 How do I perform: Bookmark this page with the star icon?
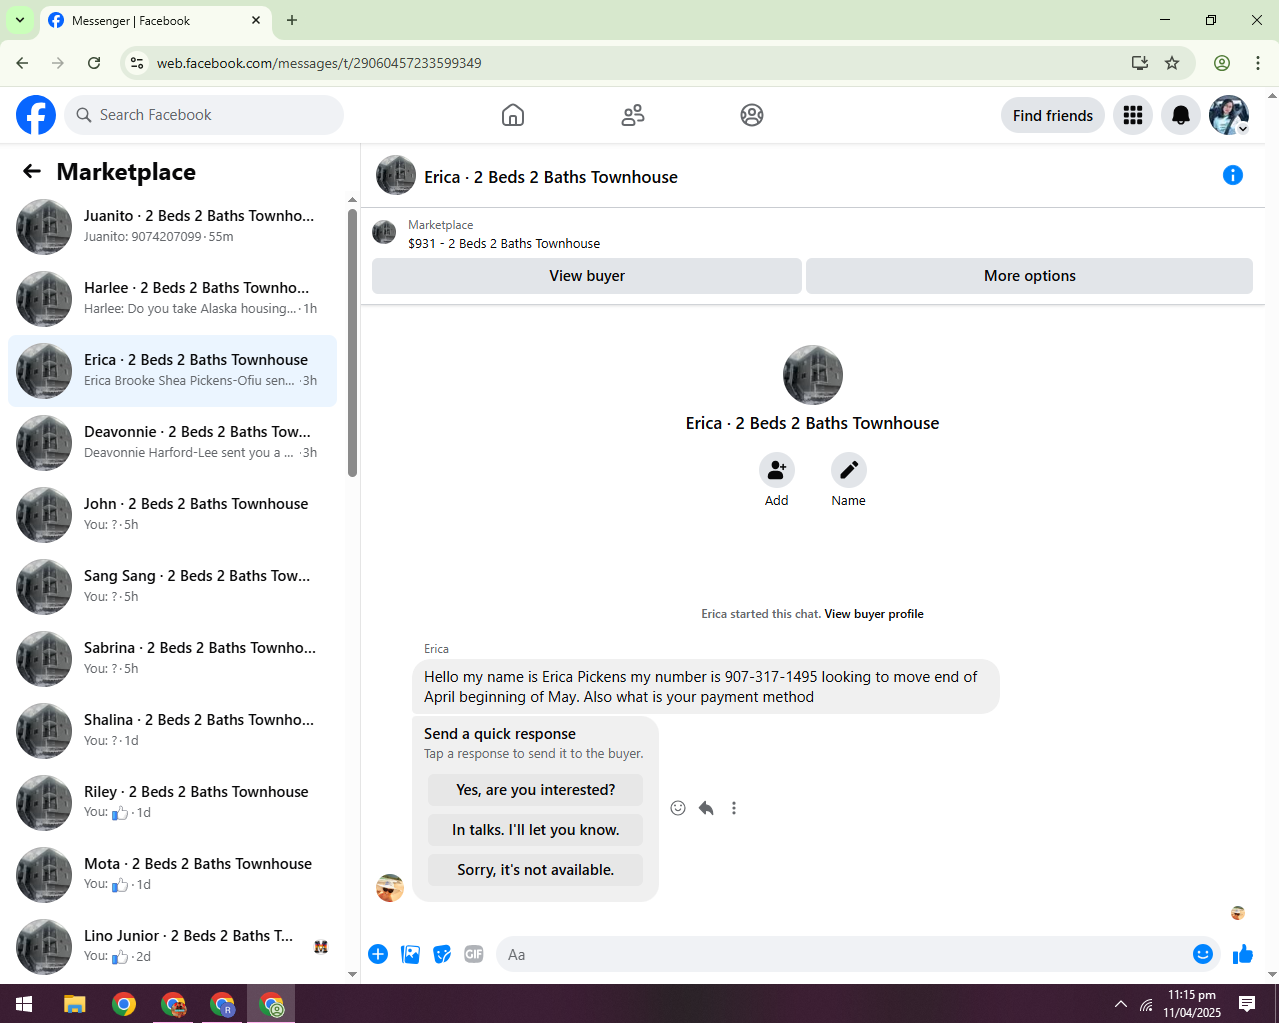tap(1172, 63)
